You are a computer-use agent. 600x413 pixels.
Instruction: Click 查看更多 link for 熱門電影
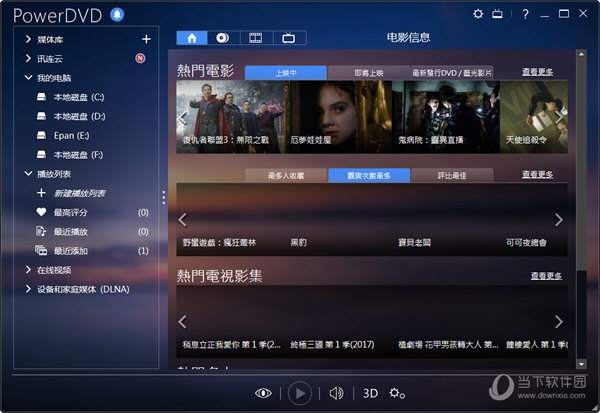coord(537,72)
